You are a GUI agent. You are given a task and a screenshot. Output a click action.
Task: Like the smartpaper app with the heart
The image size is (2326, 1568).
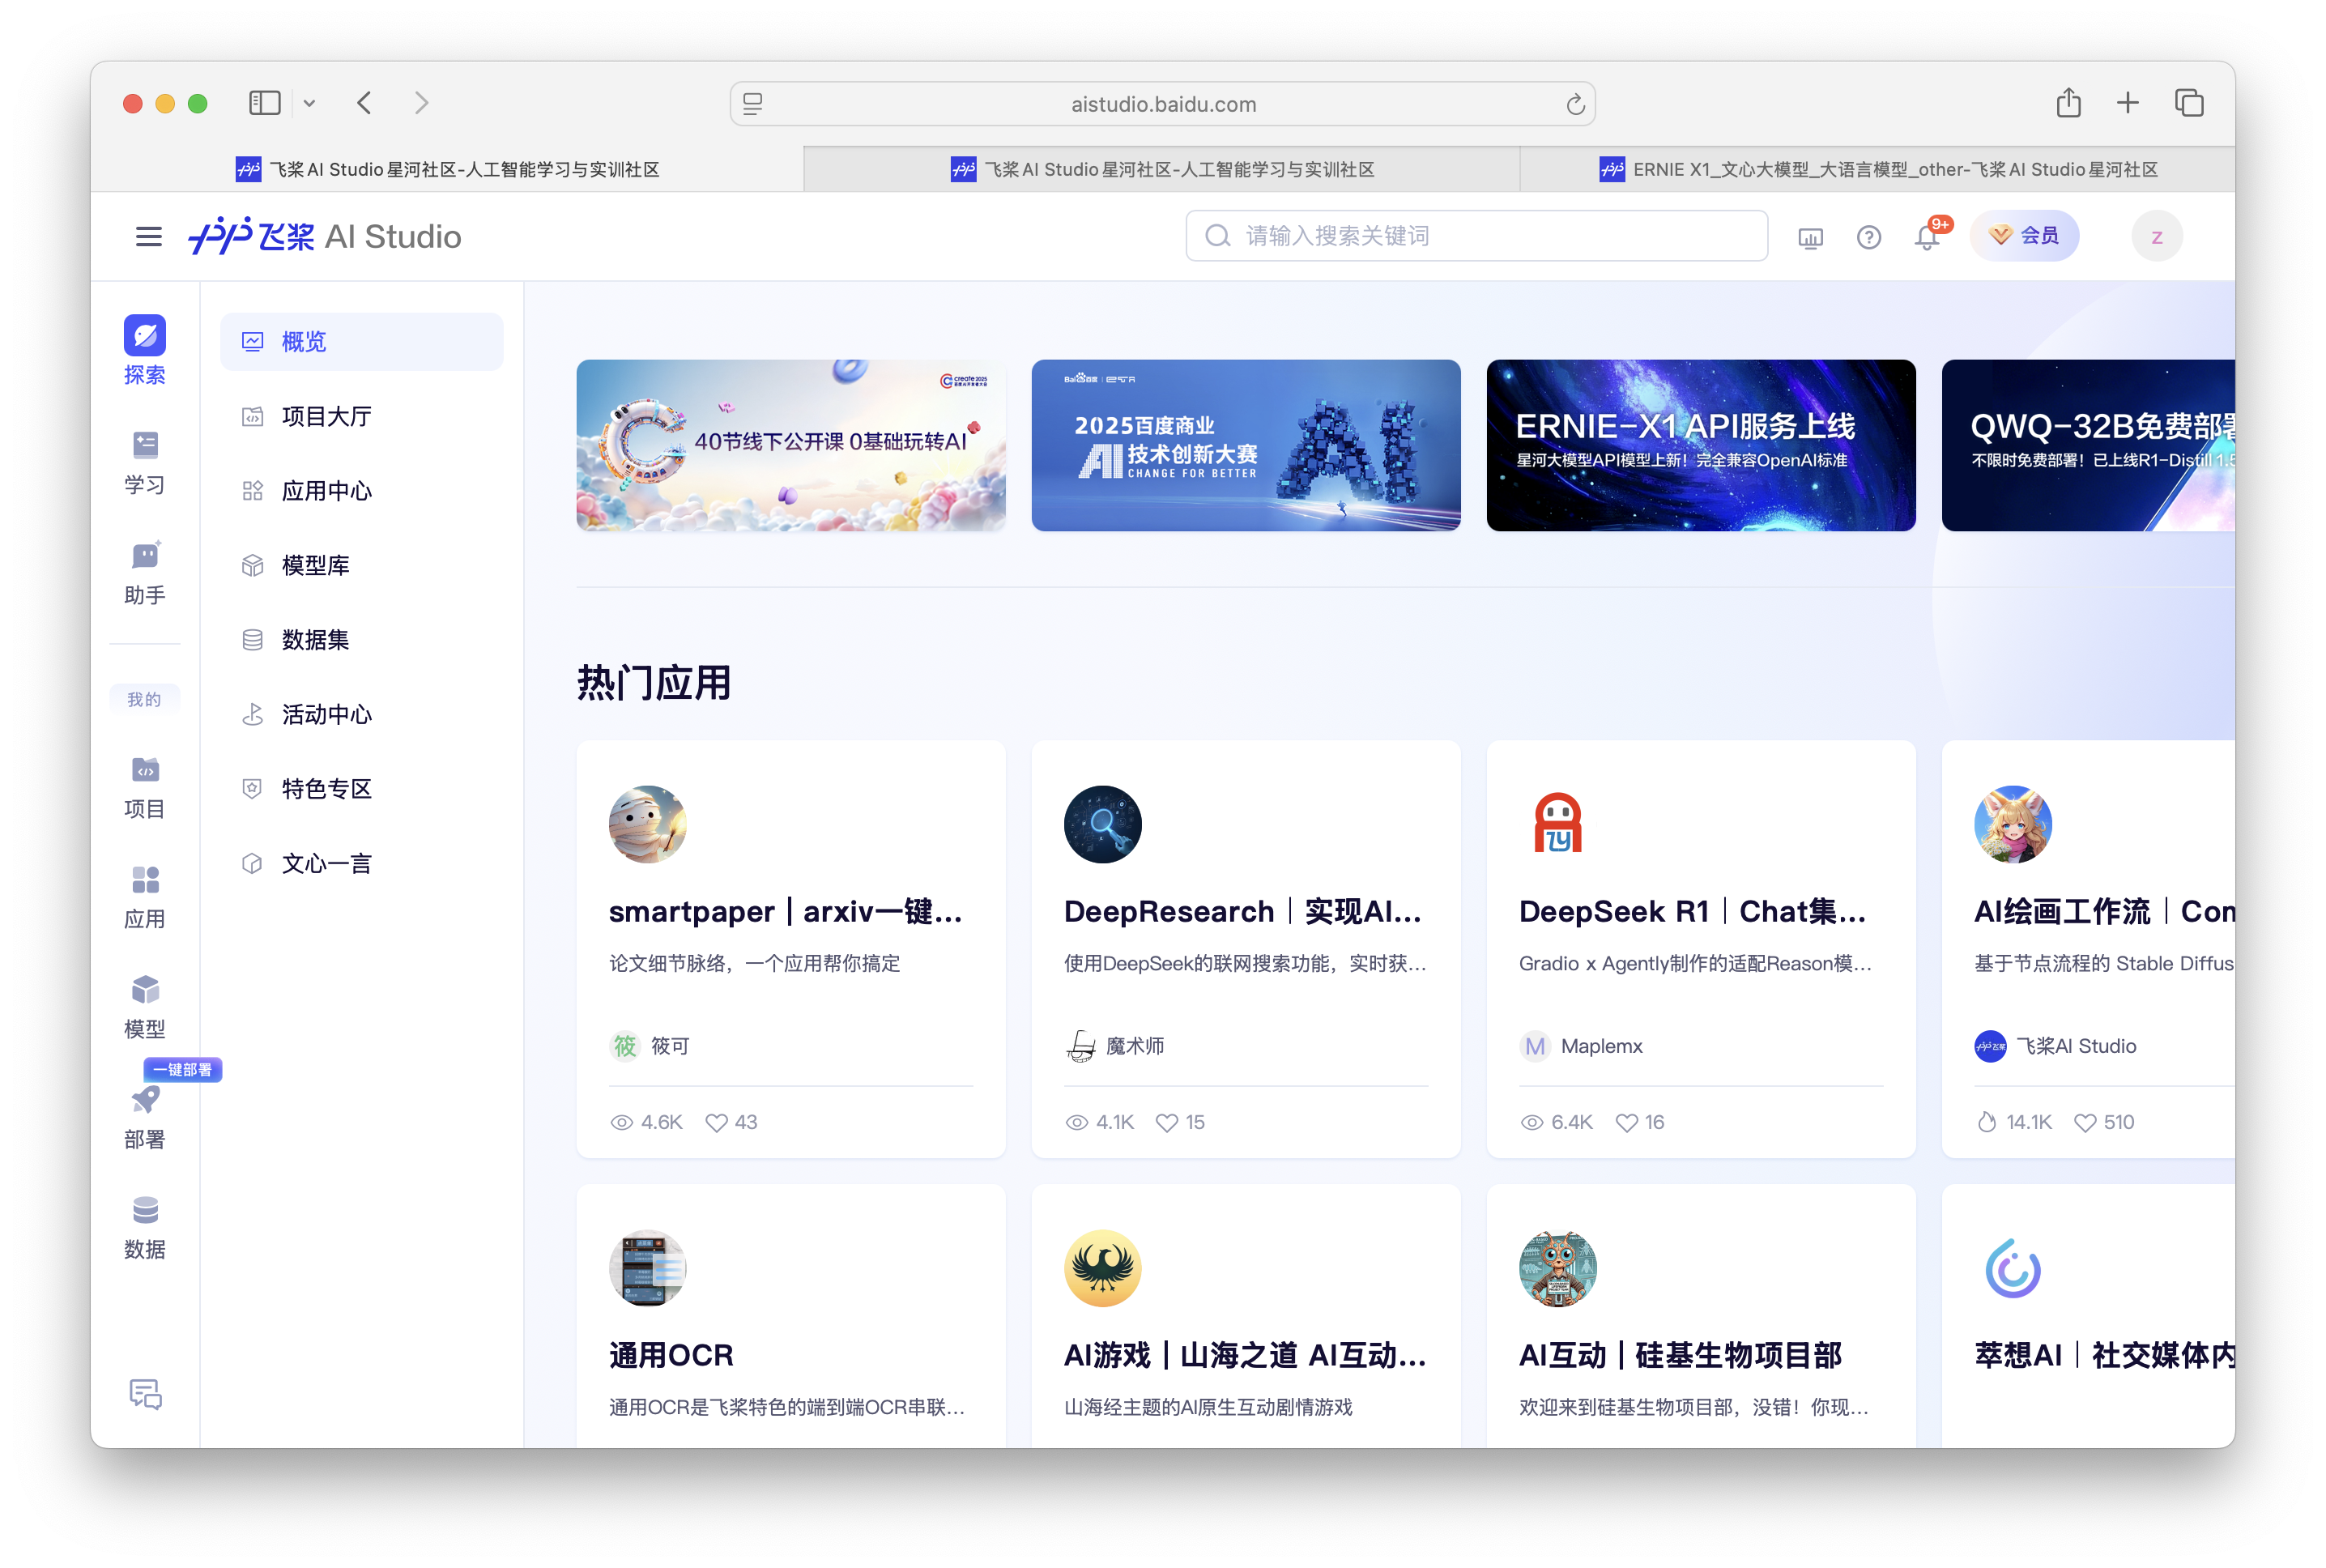[x=717, y=1122]
